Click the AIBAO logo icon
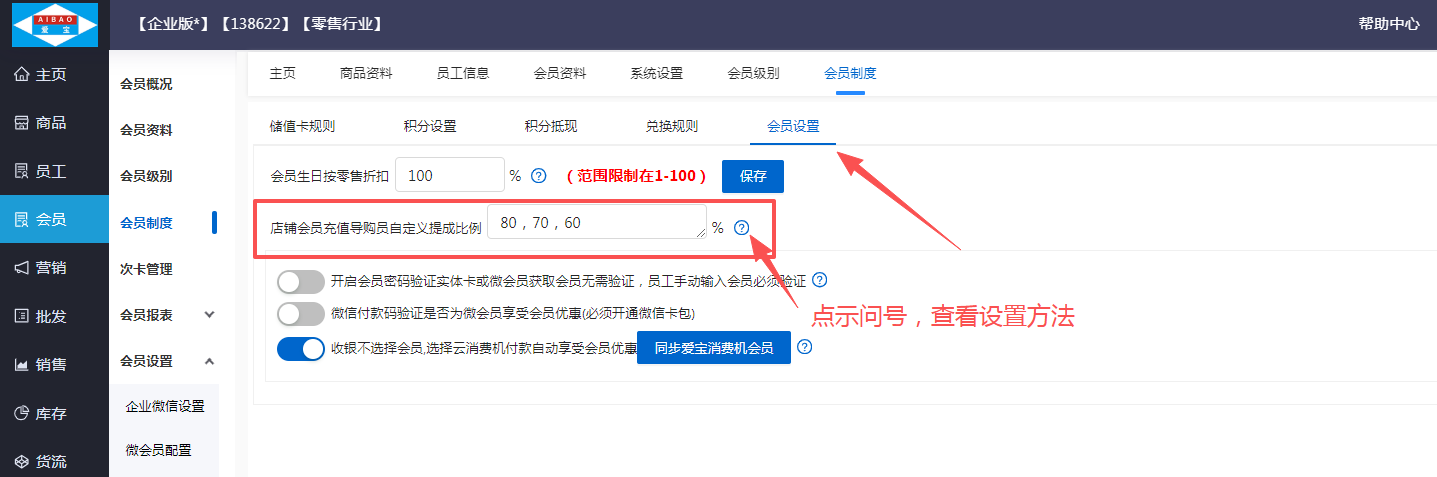 point(54,24)
